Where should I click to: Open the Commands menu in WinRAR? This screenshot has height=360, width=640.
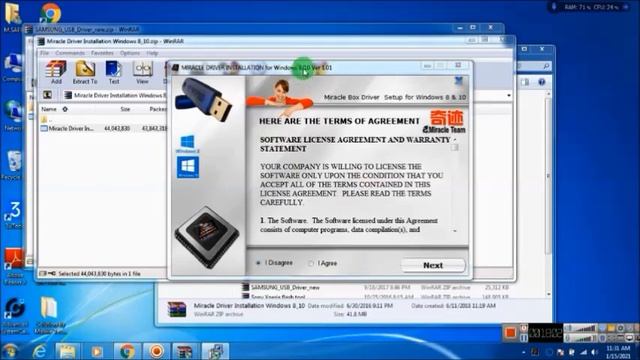click(x=70, y=53)
